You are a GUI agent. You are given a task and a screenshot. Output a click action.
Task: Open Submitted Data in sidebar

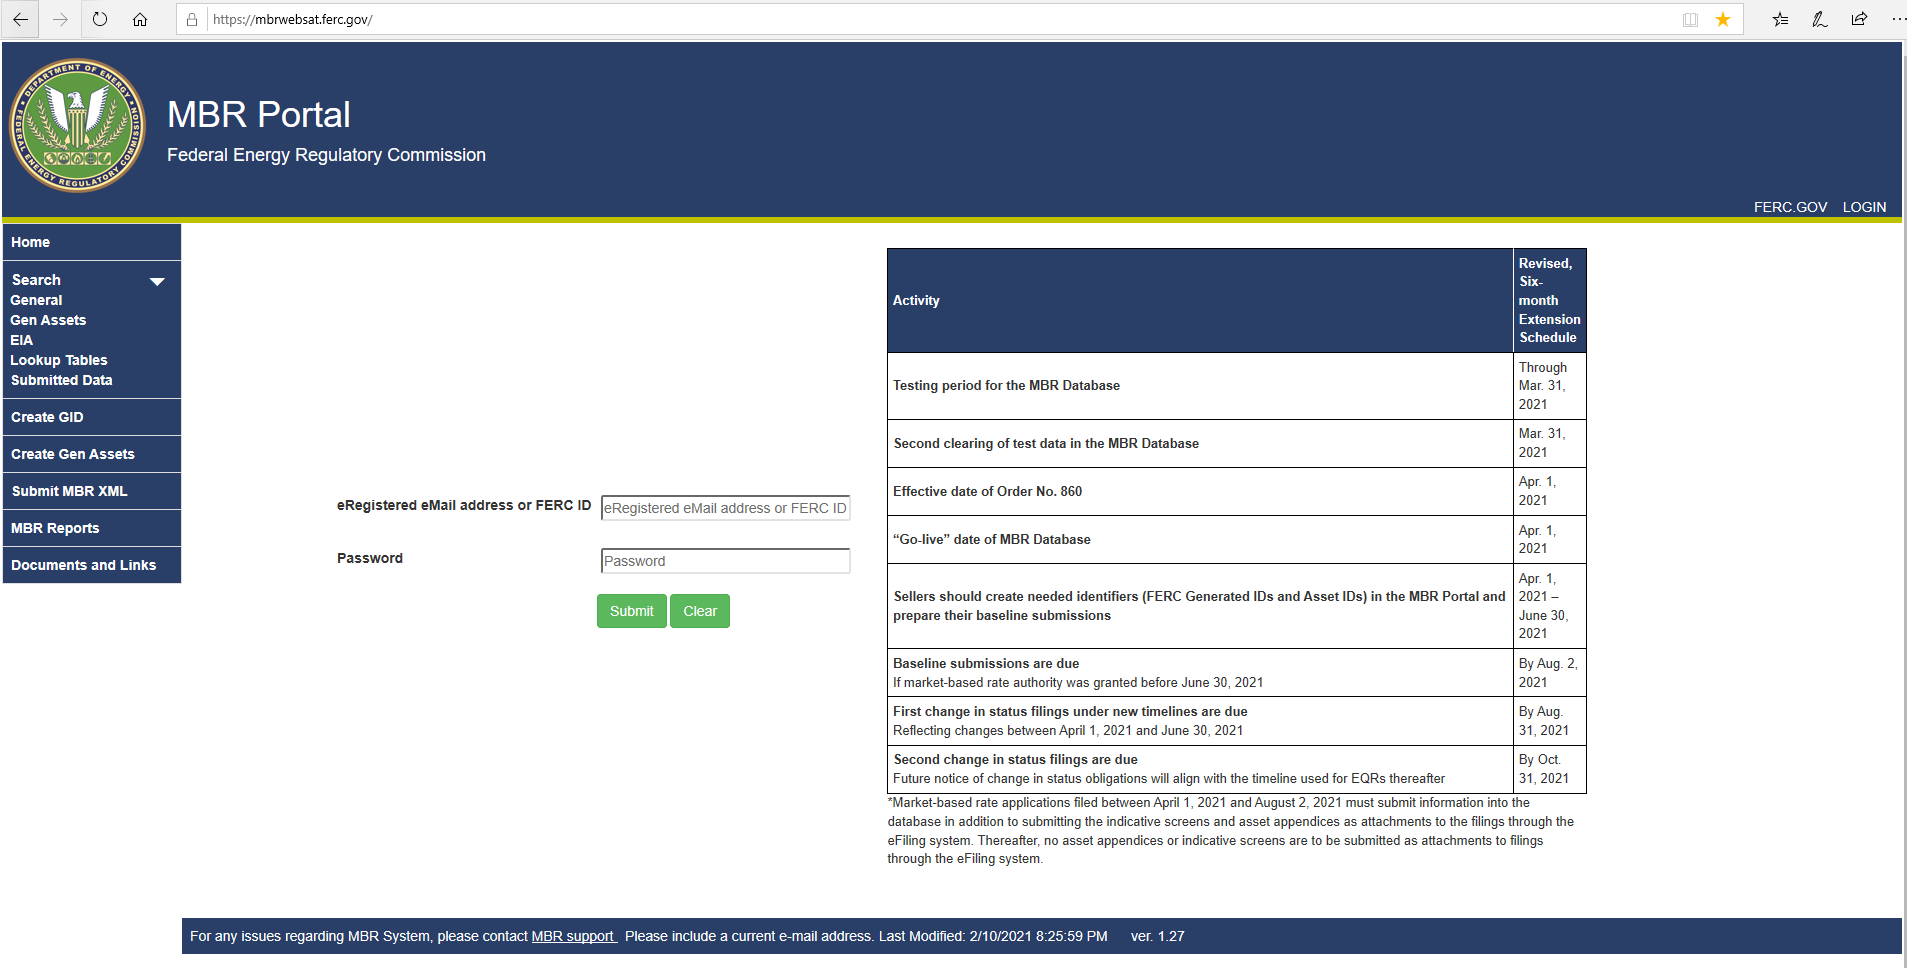pos(61,380)
